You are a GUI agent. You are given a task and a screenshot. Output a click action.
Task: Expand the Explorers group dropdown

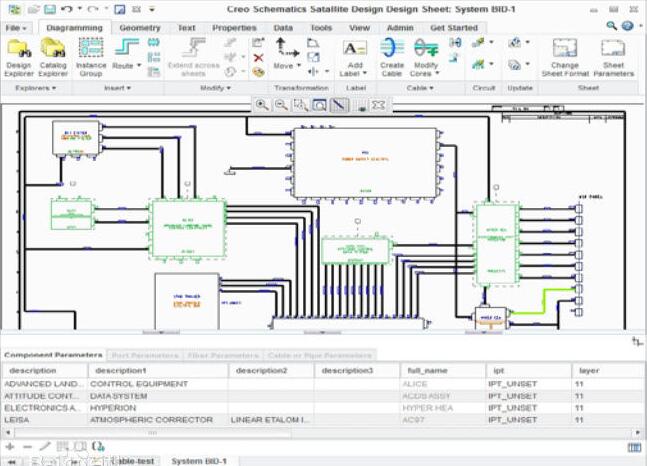35,88
